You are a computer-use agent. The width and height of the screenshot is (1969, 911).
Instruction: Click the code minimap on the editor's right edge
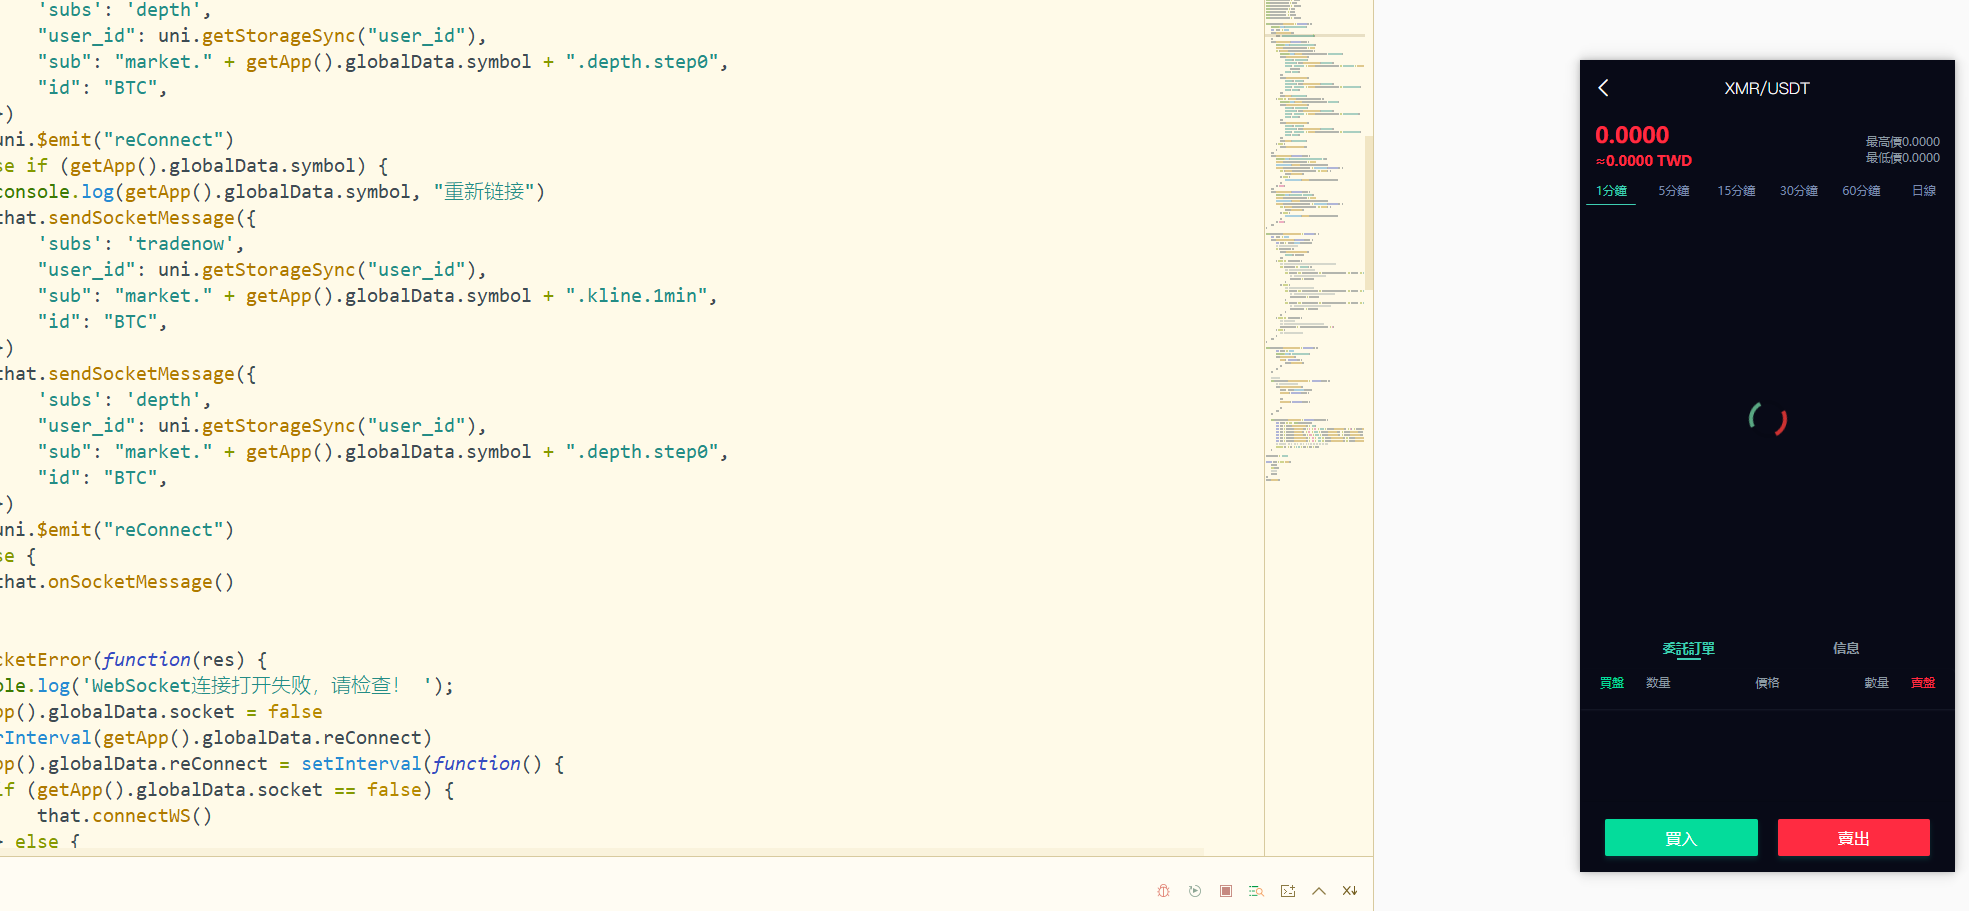click(1314, 240)
